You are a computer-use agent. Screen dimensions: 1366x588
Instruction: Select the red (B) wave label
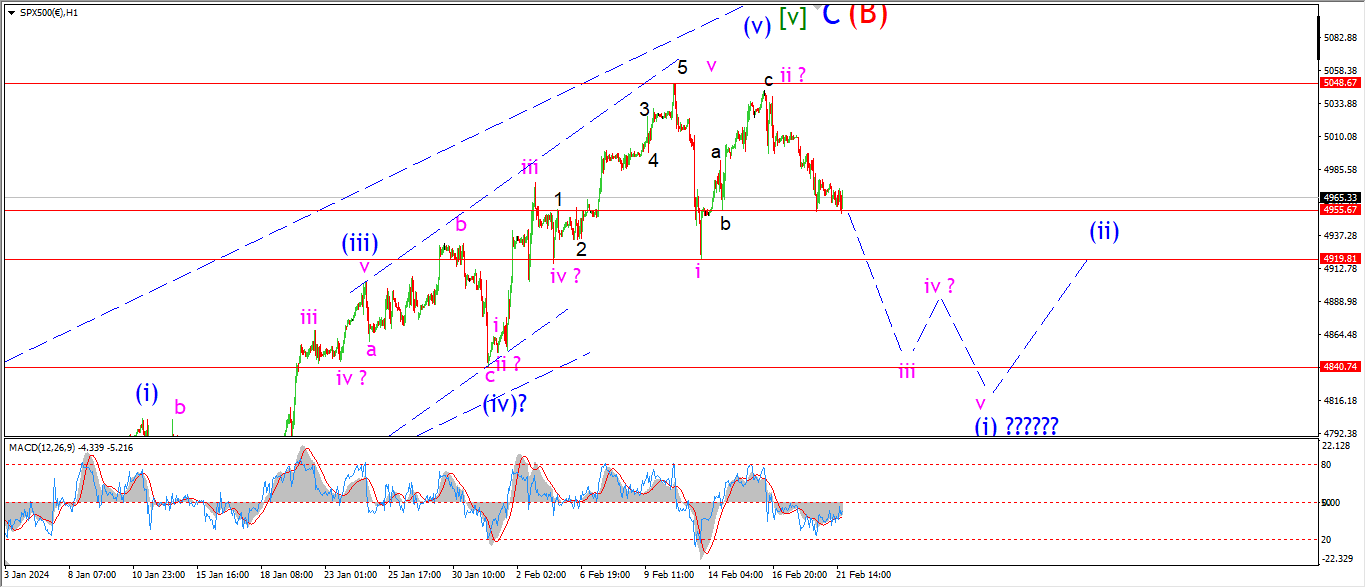pyautogui.click(x=868, y=14)
